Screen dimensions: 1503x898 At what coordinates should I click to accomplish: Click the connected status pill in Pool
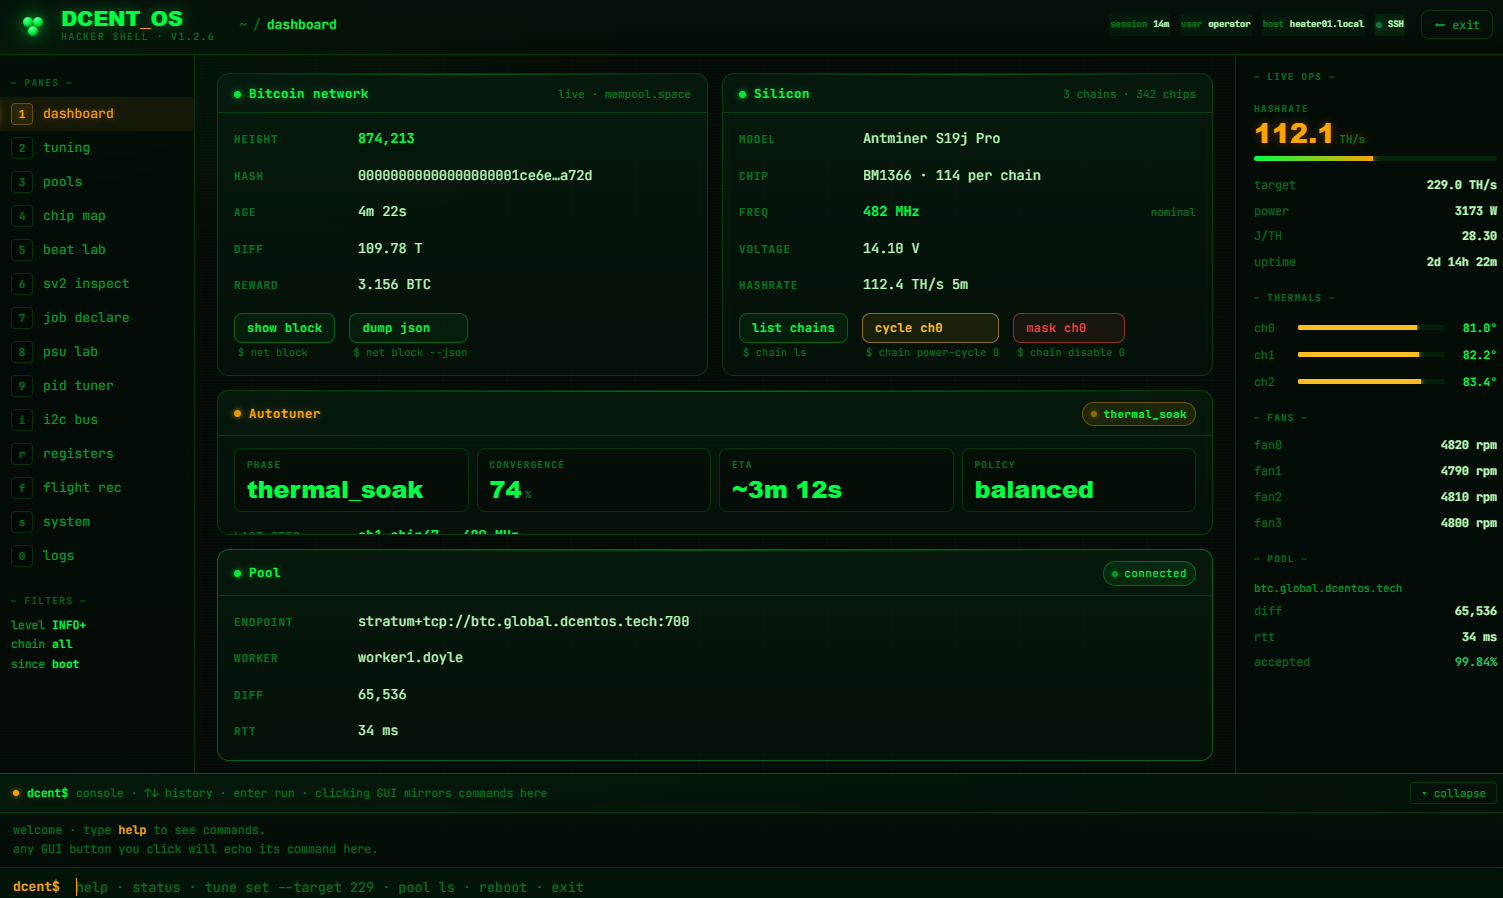1149,574
